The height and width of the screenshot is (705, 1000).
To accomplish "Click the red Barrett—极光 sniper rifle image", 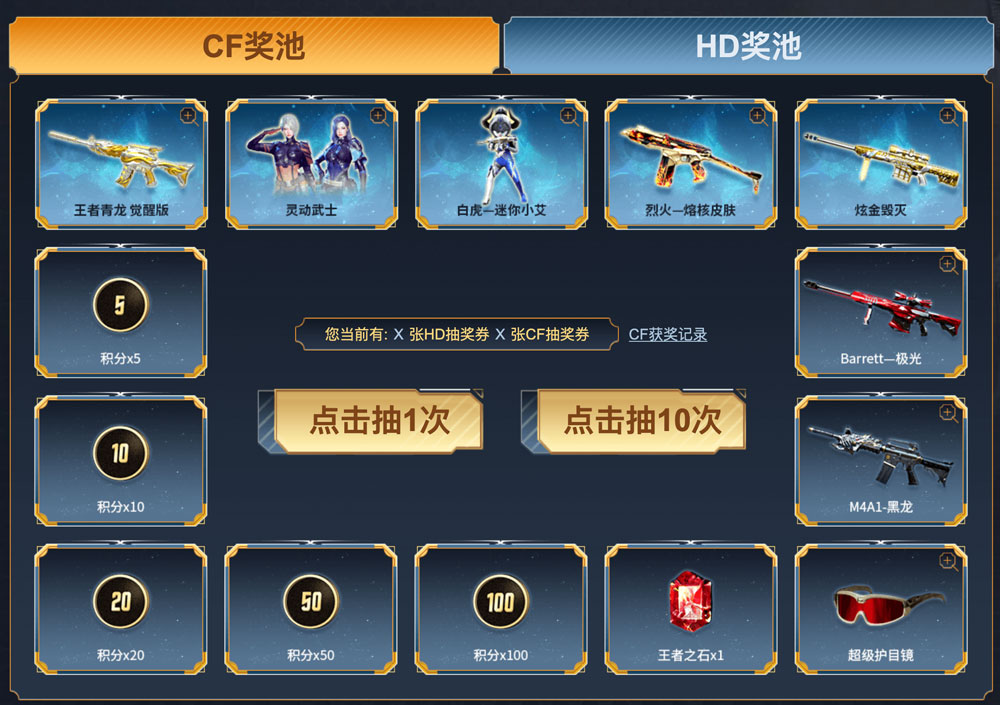I will [x=882, y=308].
